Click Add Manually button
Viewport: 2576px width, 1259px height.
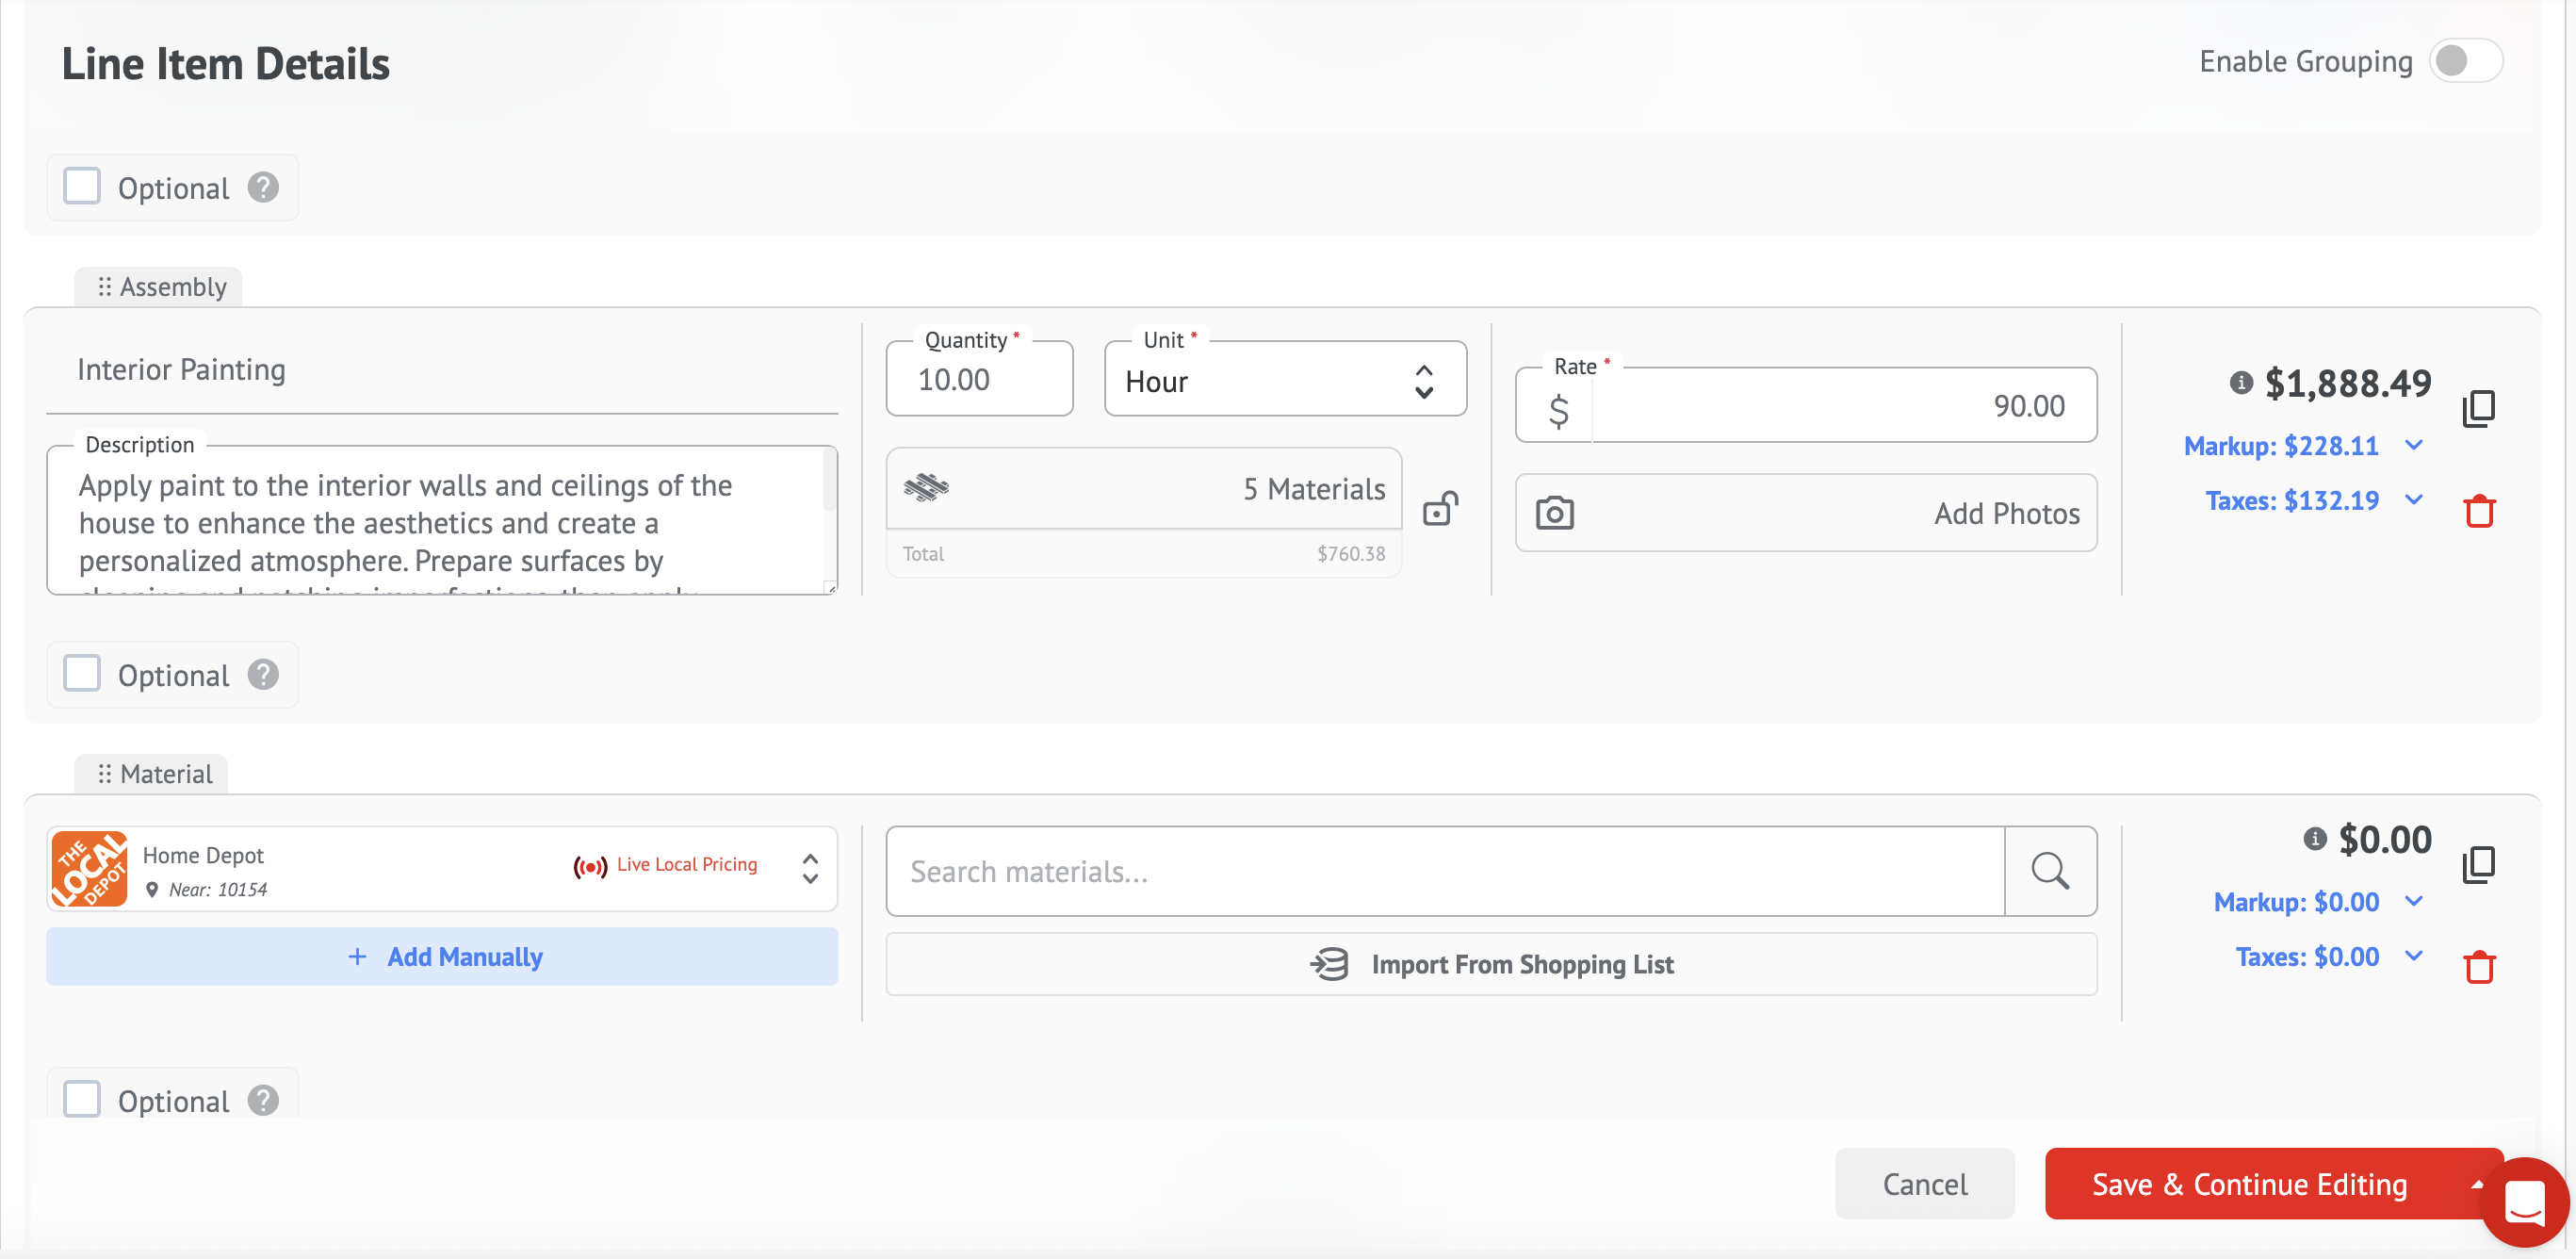(x=441, y=956)
